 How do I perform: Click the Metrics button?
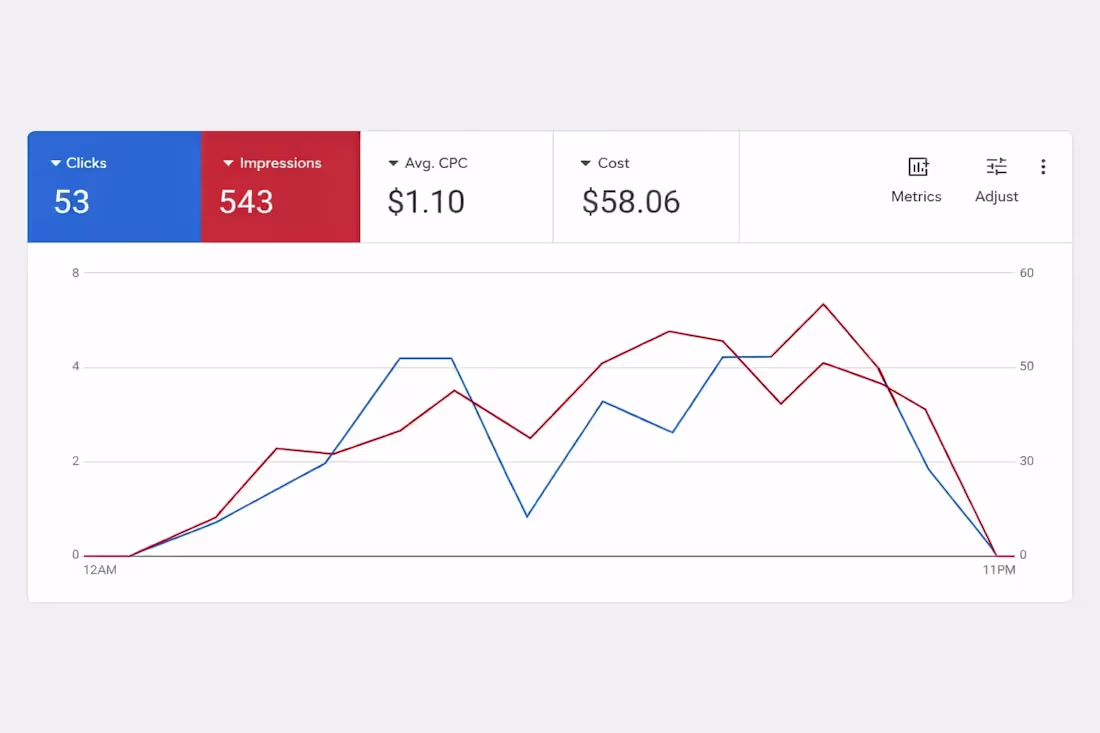tap(917, 180)
